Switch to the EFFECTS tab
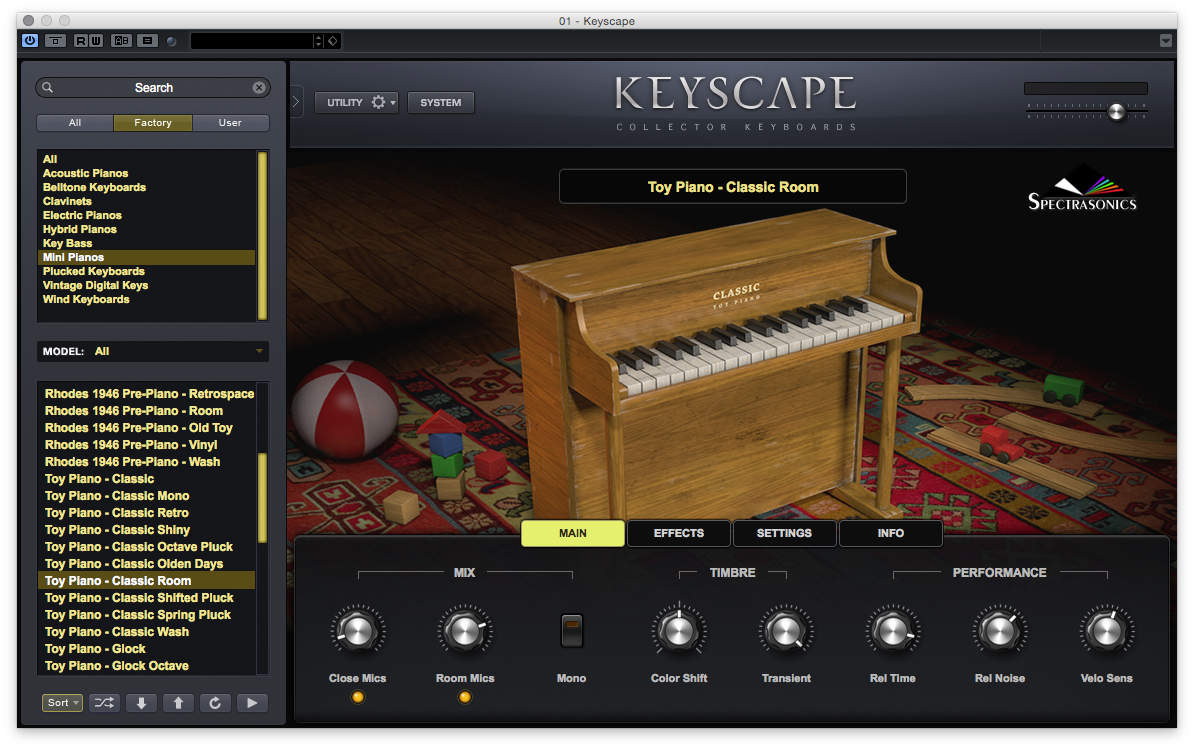1194x749 pixels. pos(678,533)
